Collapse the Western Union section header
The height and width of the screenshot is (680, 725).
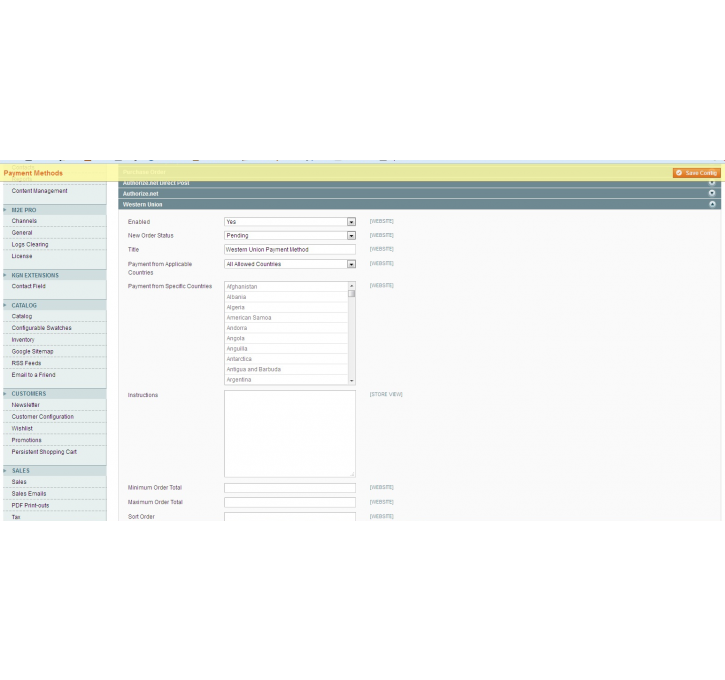tap(419, 204)
